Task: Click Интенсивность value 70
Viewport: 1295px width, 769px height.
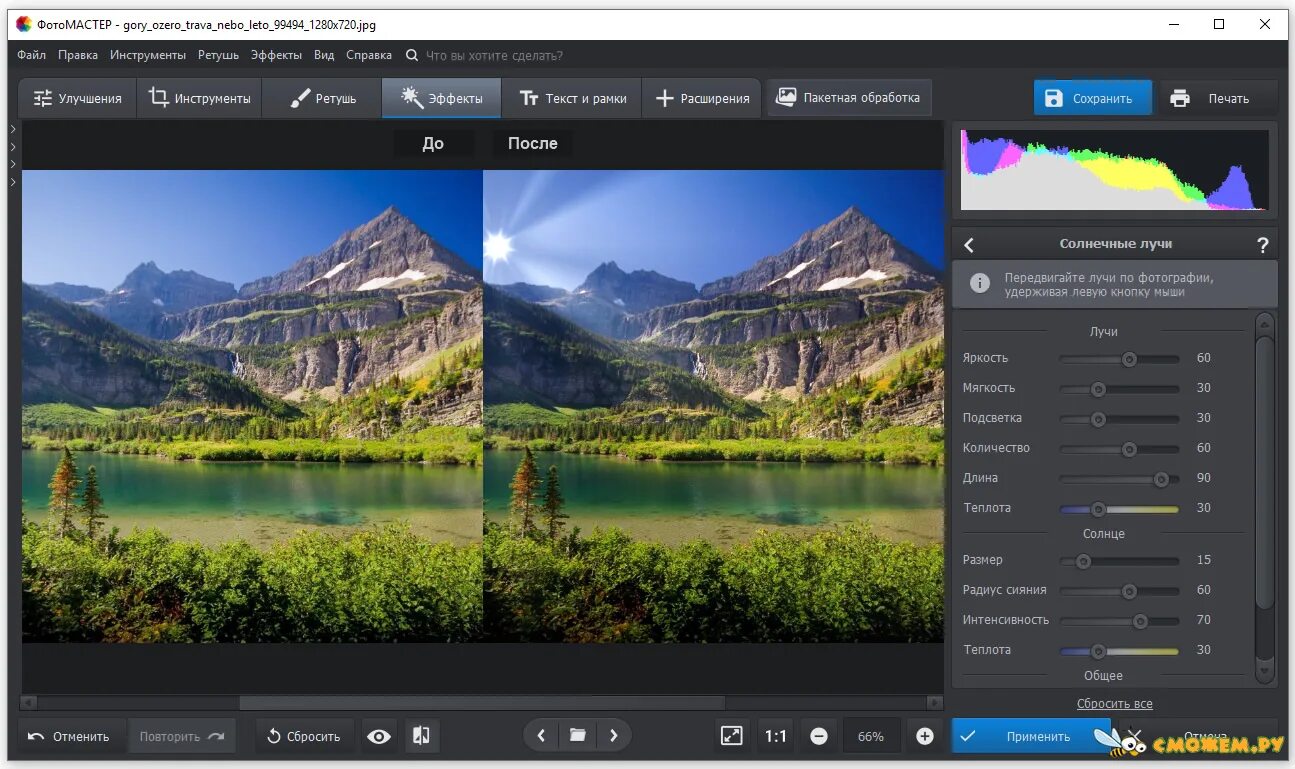Action: pyautogui.click(x=1204, y=620)
